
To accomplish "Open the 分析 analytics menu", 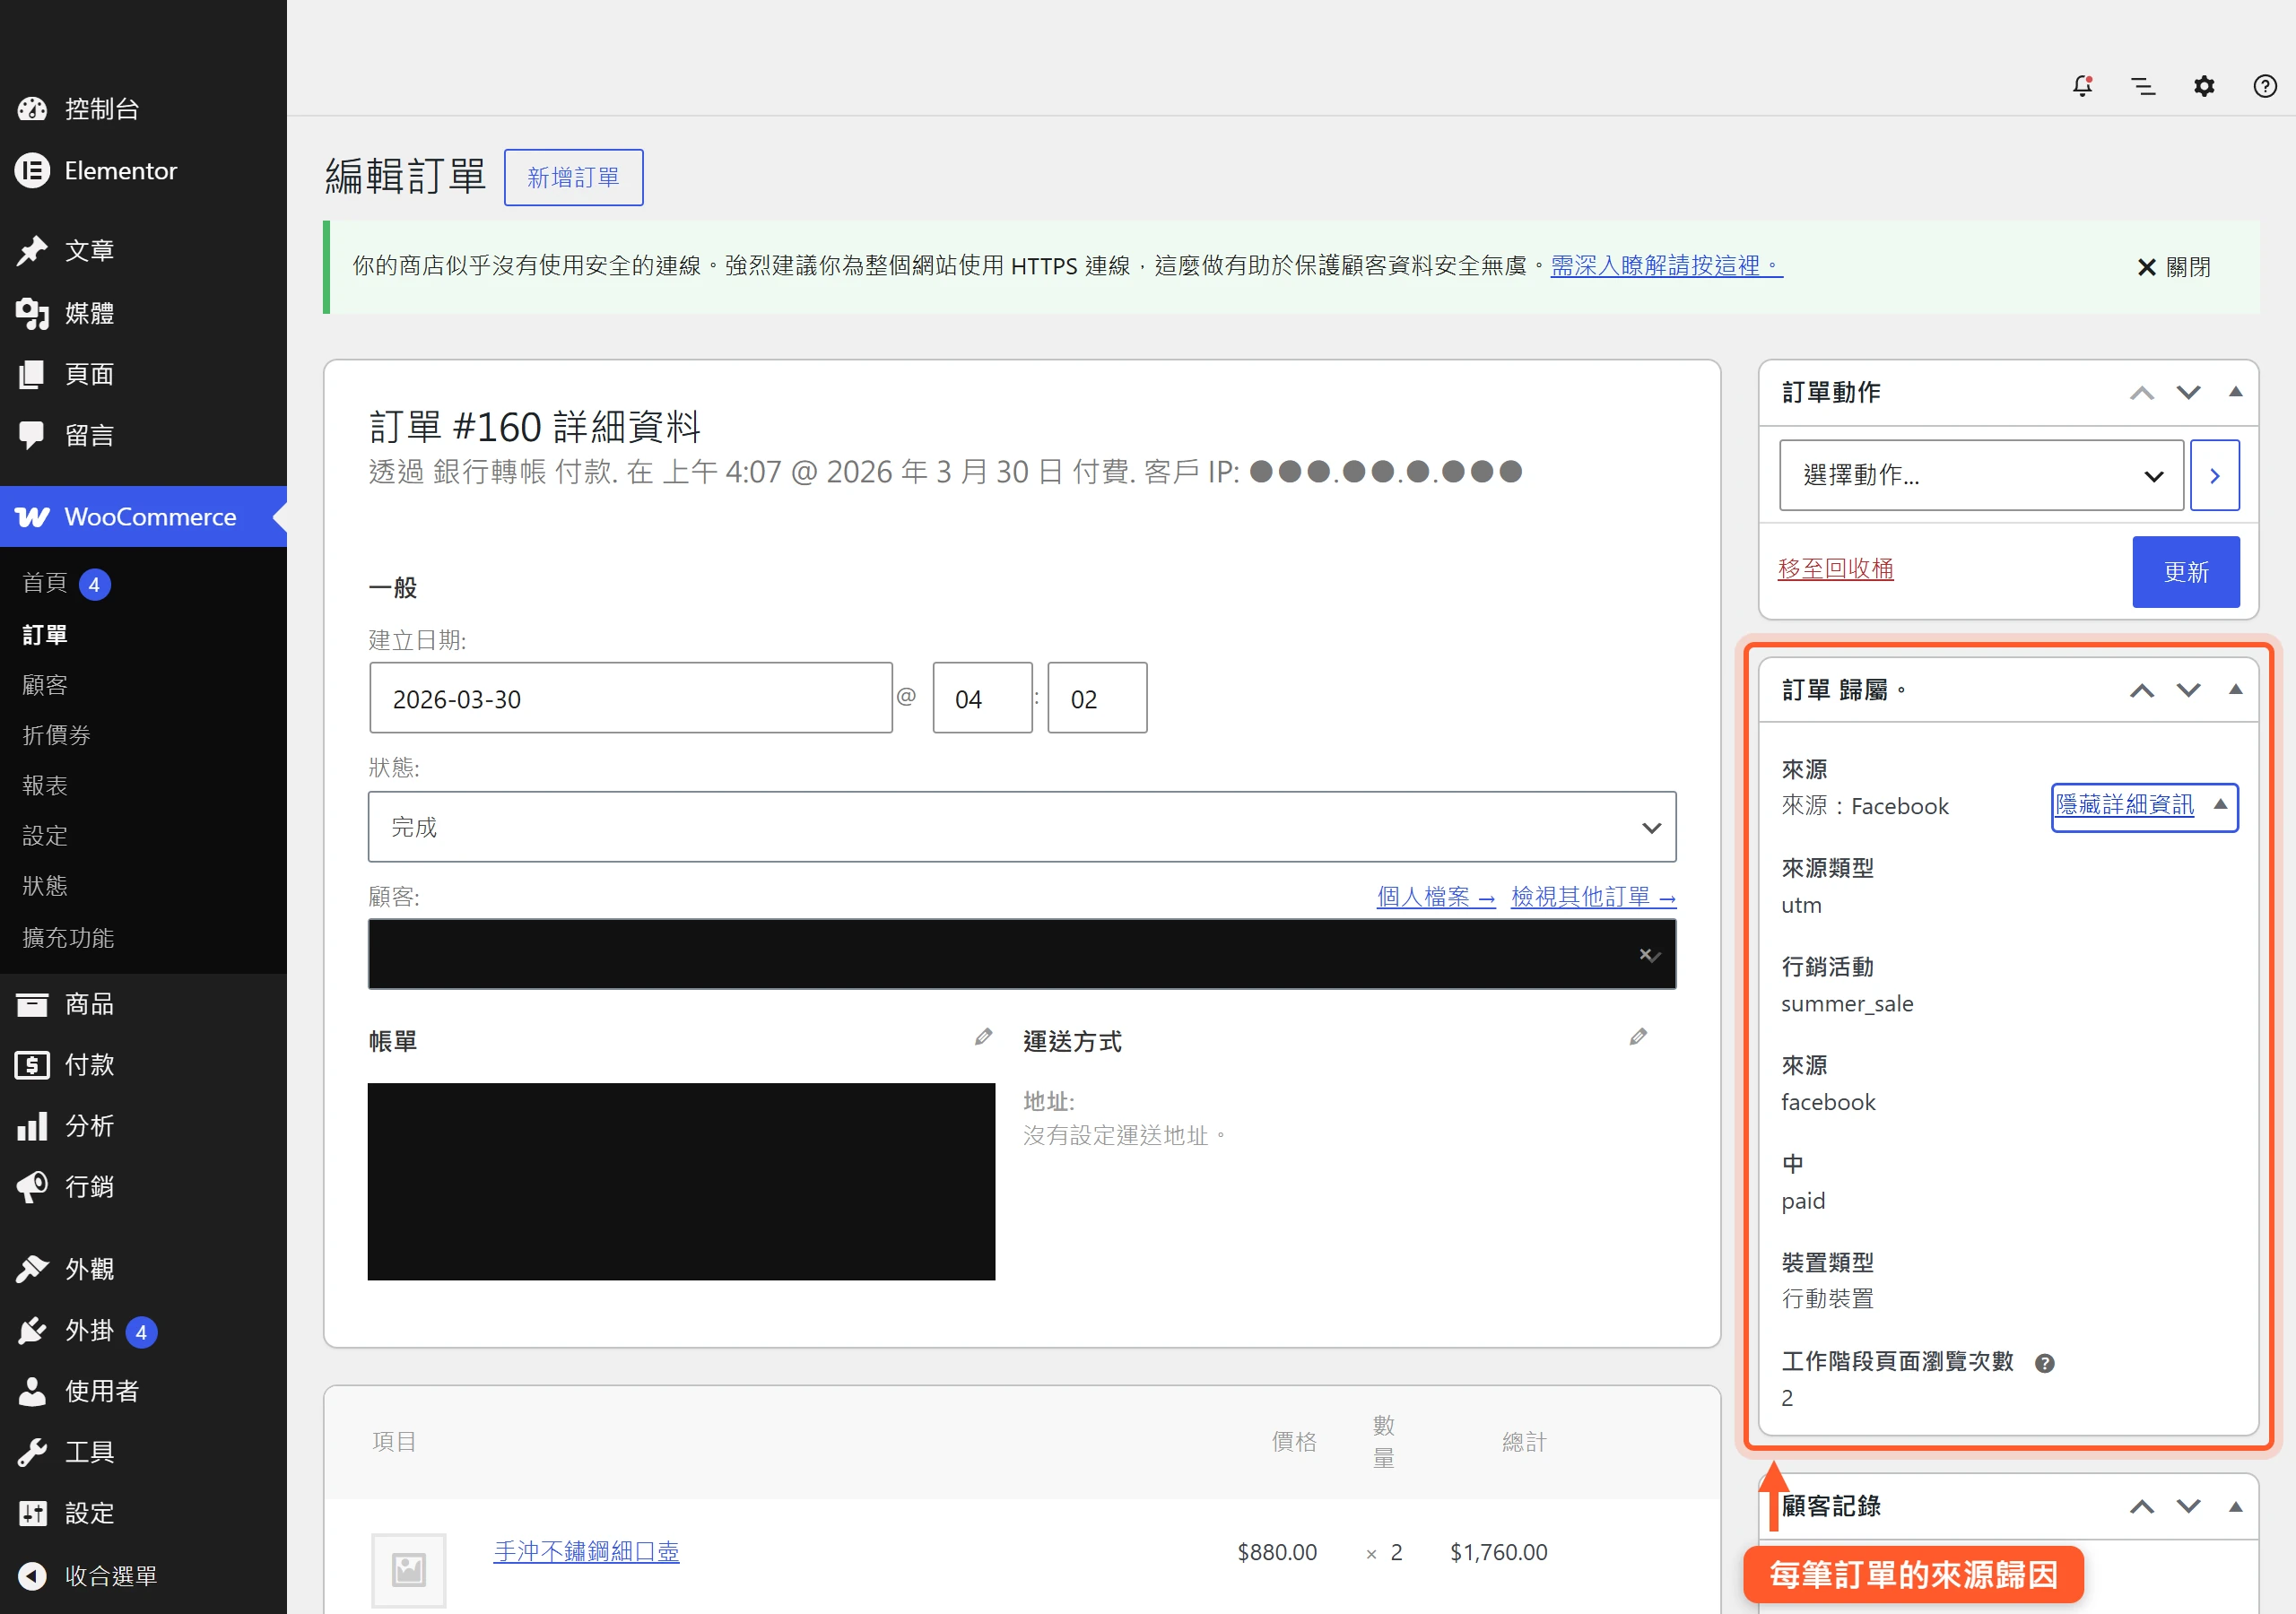I will [66, 1126].
